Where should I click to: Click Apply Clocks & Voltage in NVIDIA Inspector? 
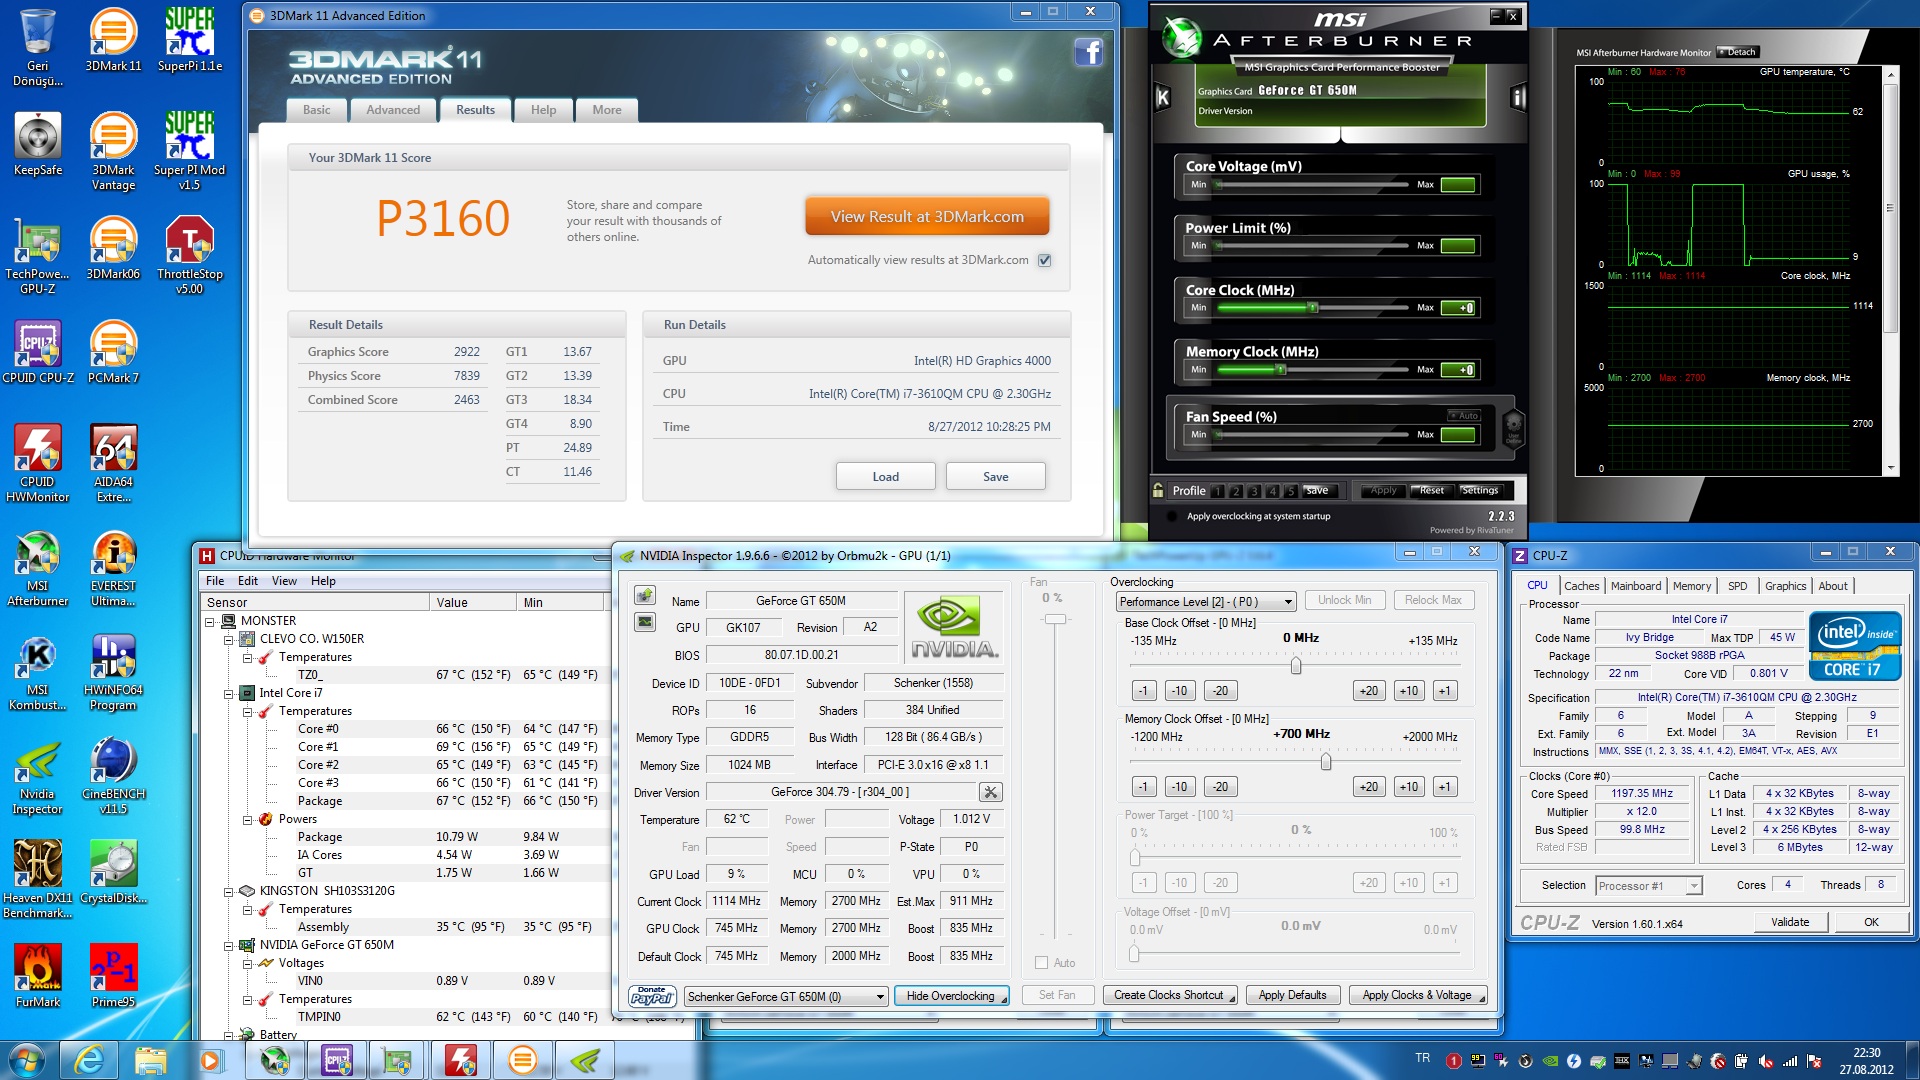(1418, 995)
